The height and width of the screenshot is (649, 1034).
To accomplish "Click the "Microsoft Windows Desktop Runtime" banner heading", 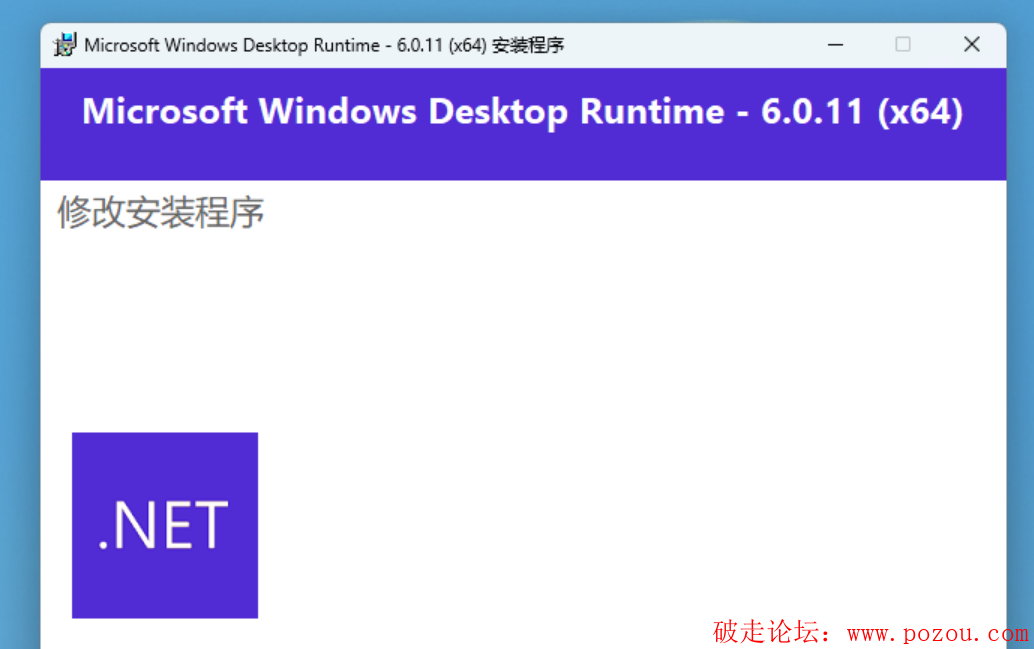I will pyautogui.click(x=402, y=111).
